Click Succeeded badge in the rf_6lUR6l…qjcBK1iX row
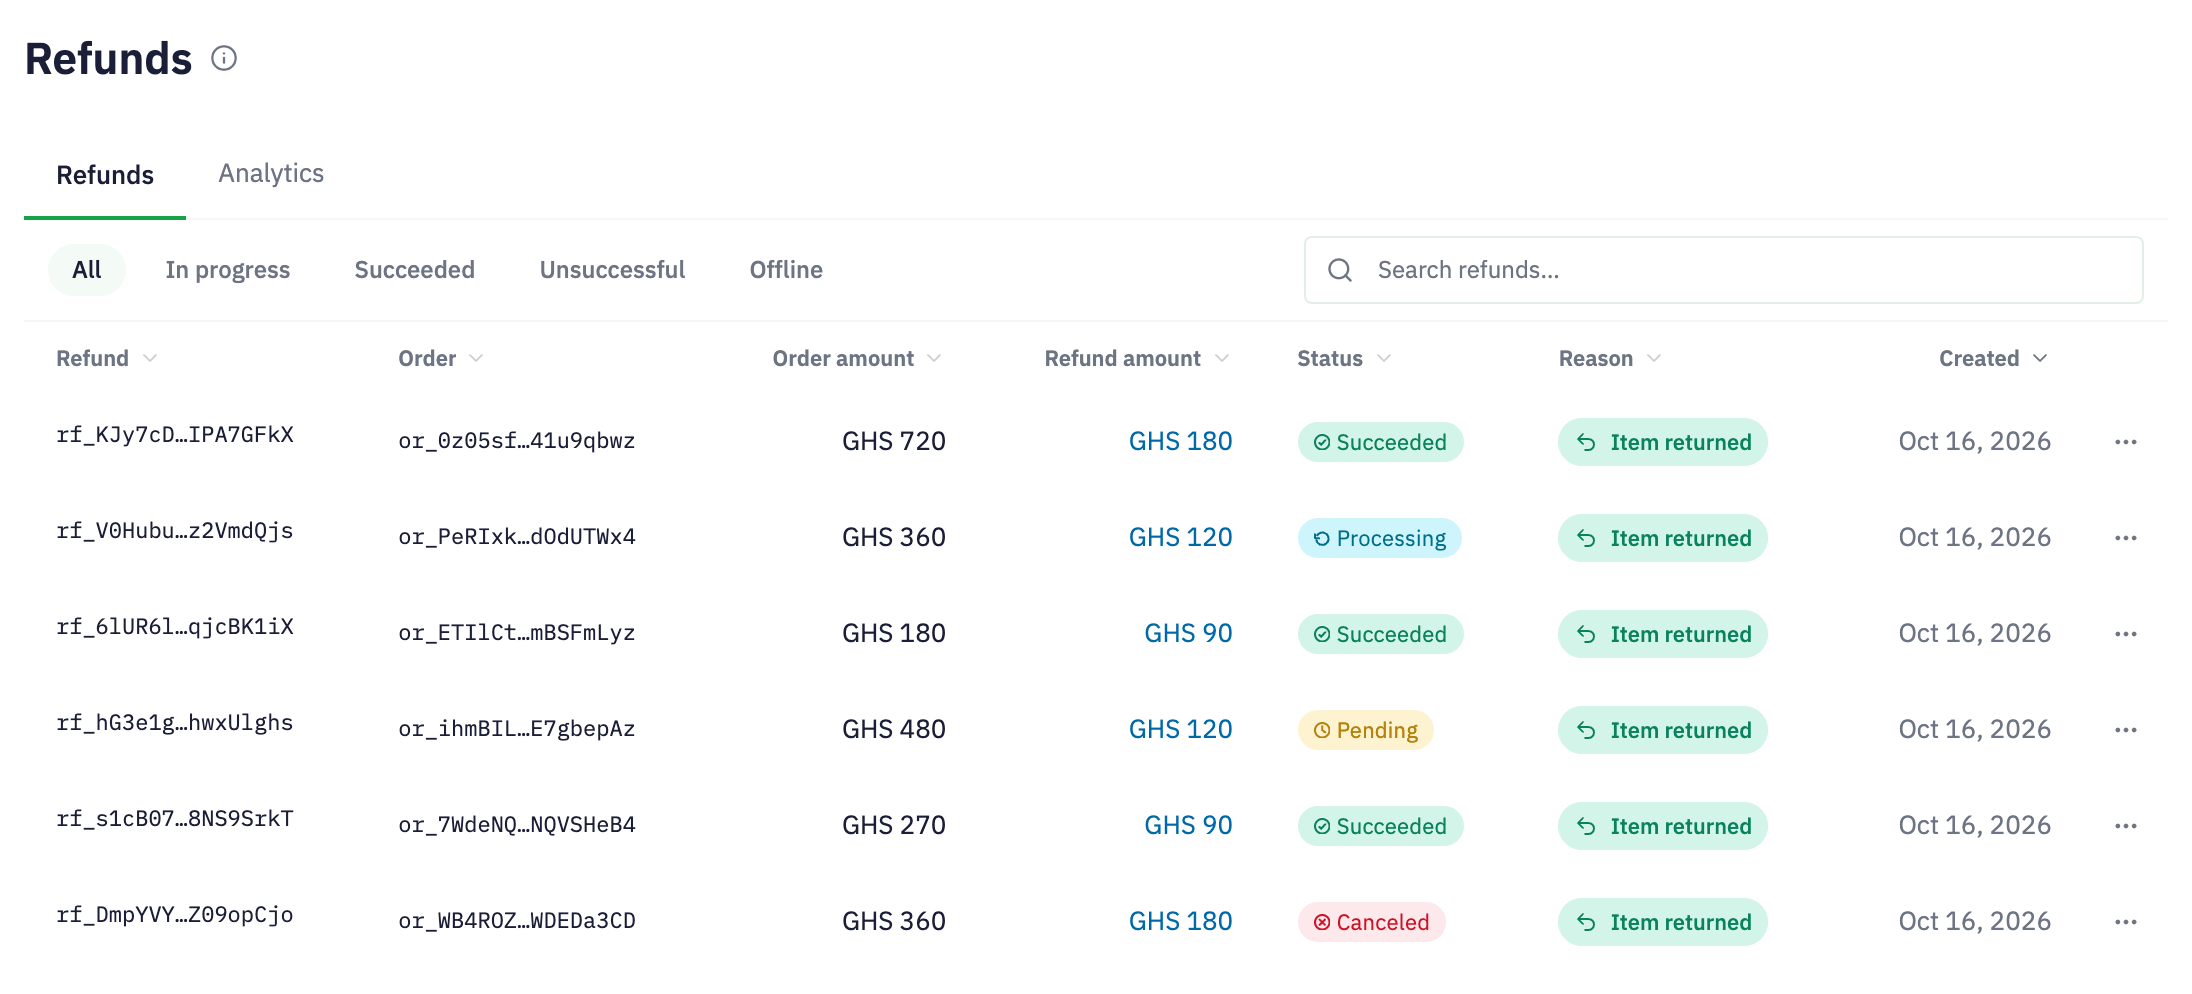Viewport: 2192px width, 994px height. (1380, 634)
